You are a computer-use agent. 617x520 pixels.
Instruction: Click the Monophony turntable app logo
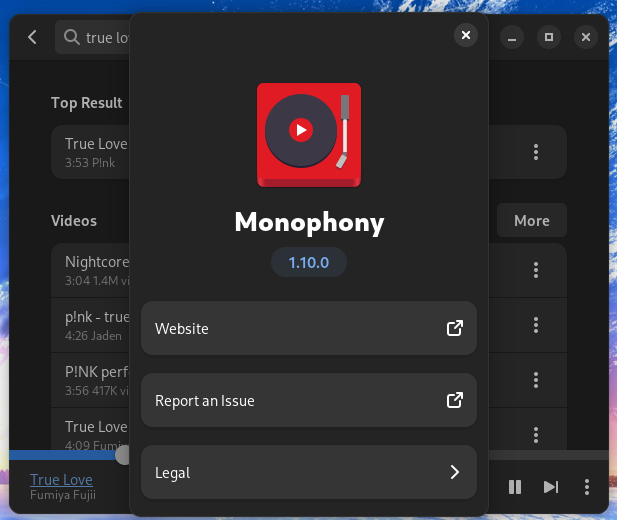point(308,135)
